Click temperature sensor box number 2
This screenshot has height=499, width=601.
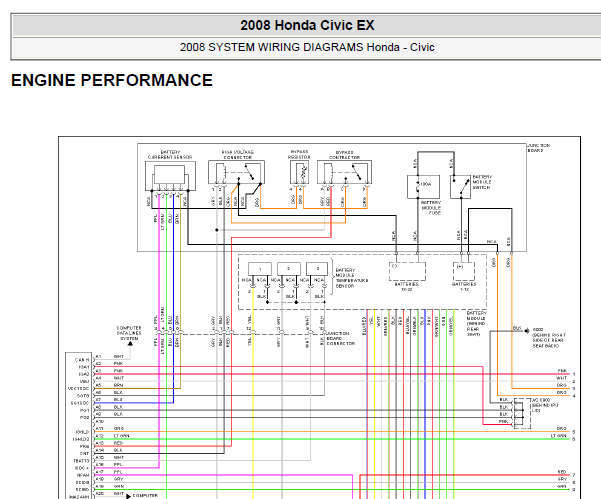289,269
